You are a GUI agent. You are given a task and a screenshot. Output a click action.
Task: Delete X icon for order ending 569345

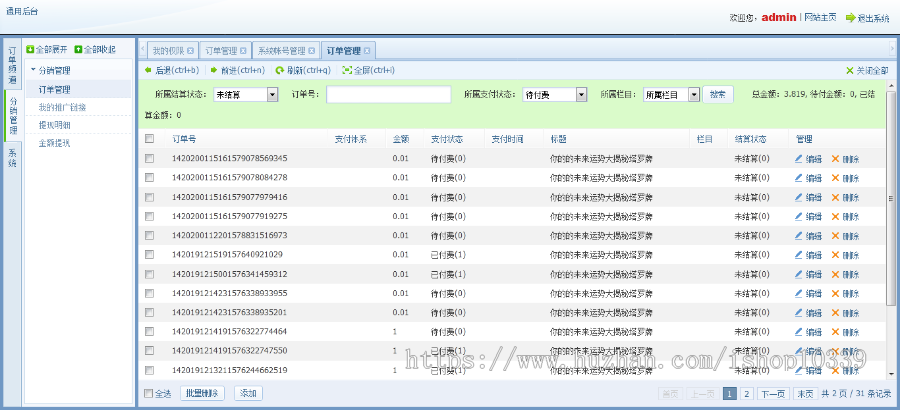(x=835, y=158)
